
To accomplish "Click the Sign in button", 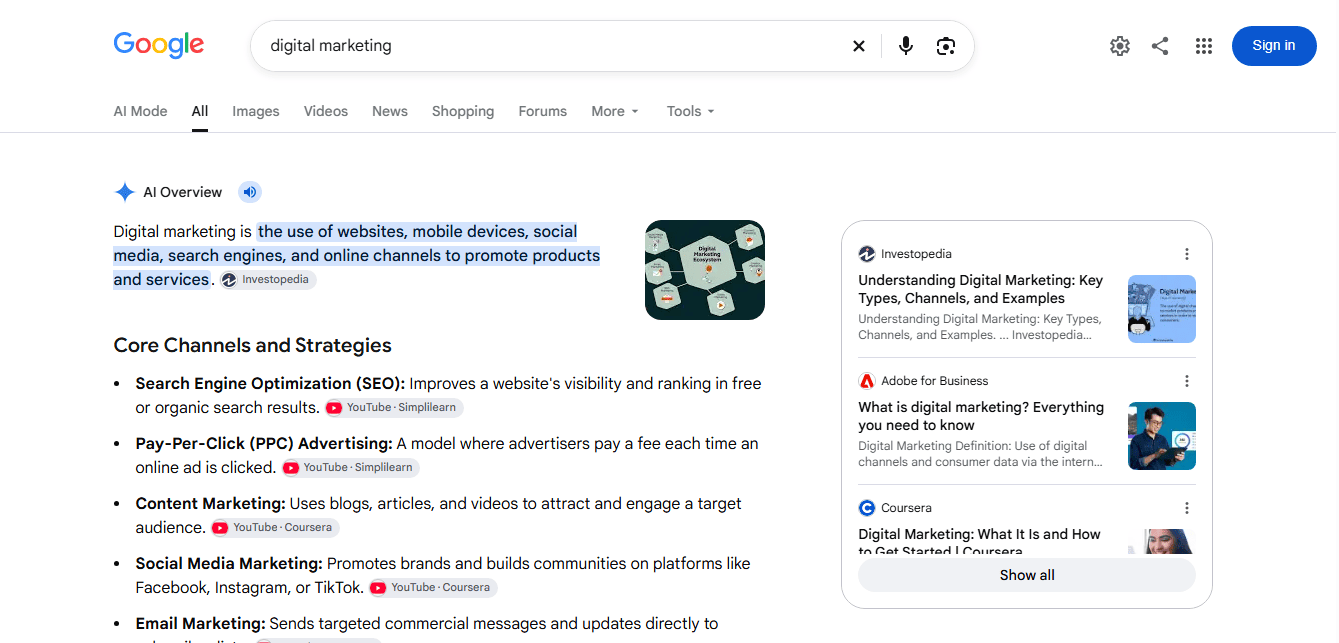I will pyautogui.click(x=1274, y=46).
